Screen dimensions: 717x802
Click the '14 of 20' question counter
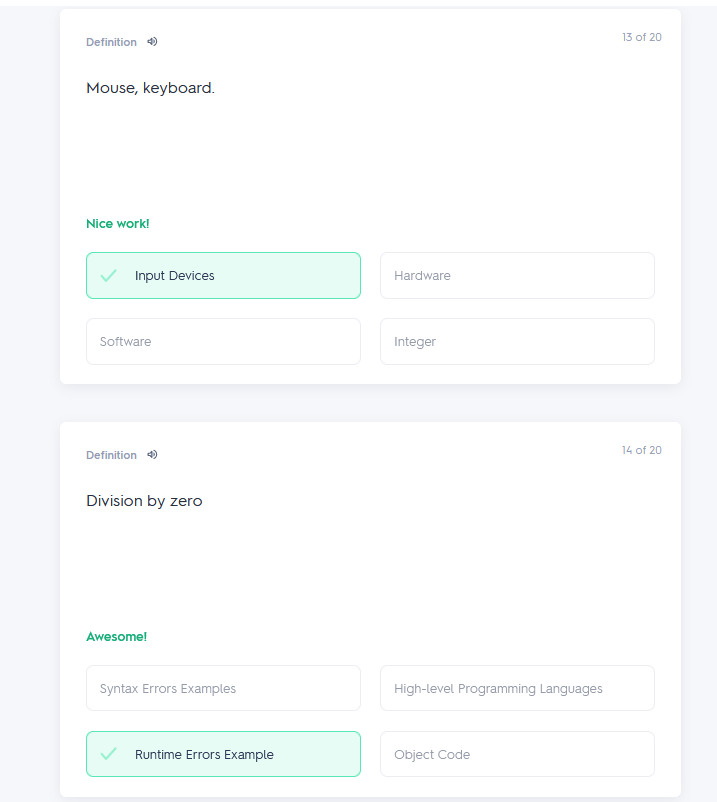pyautogui.click(x=642, y=450)
